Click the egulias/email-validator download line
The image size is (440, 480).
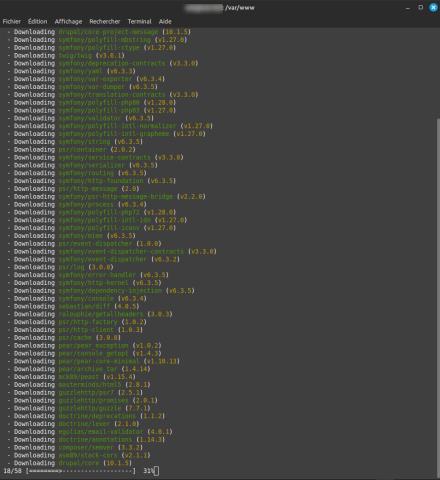point(90,432)
